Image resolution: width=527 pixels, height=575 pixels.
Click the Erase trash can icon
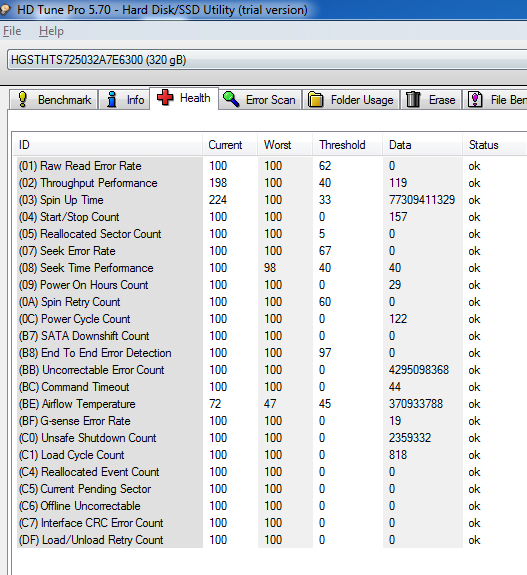tap(413, 99)
